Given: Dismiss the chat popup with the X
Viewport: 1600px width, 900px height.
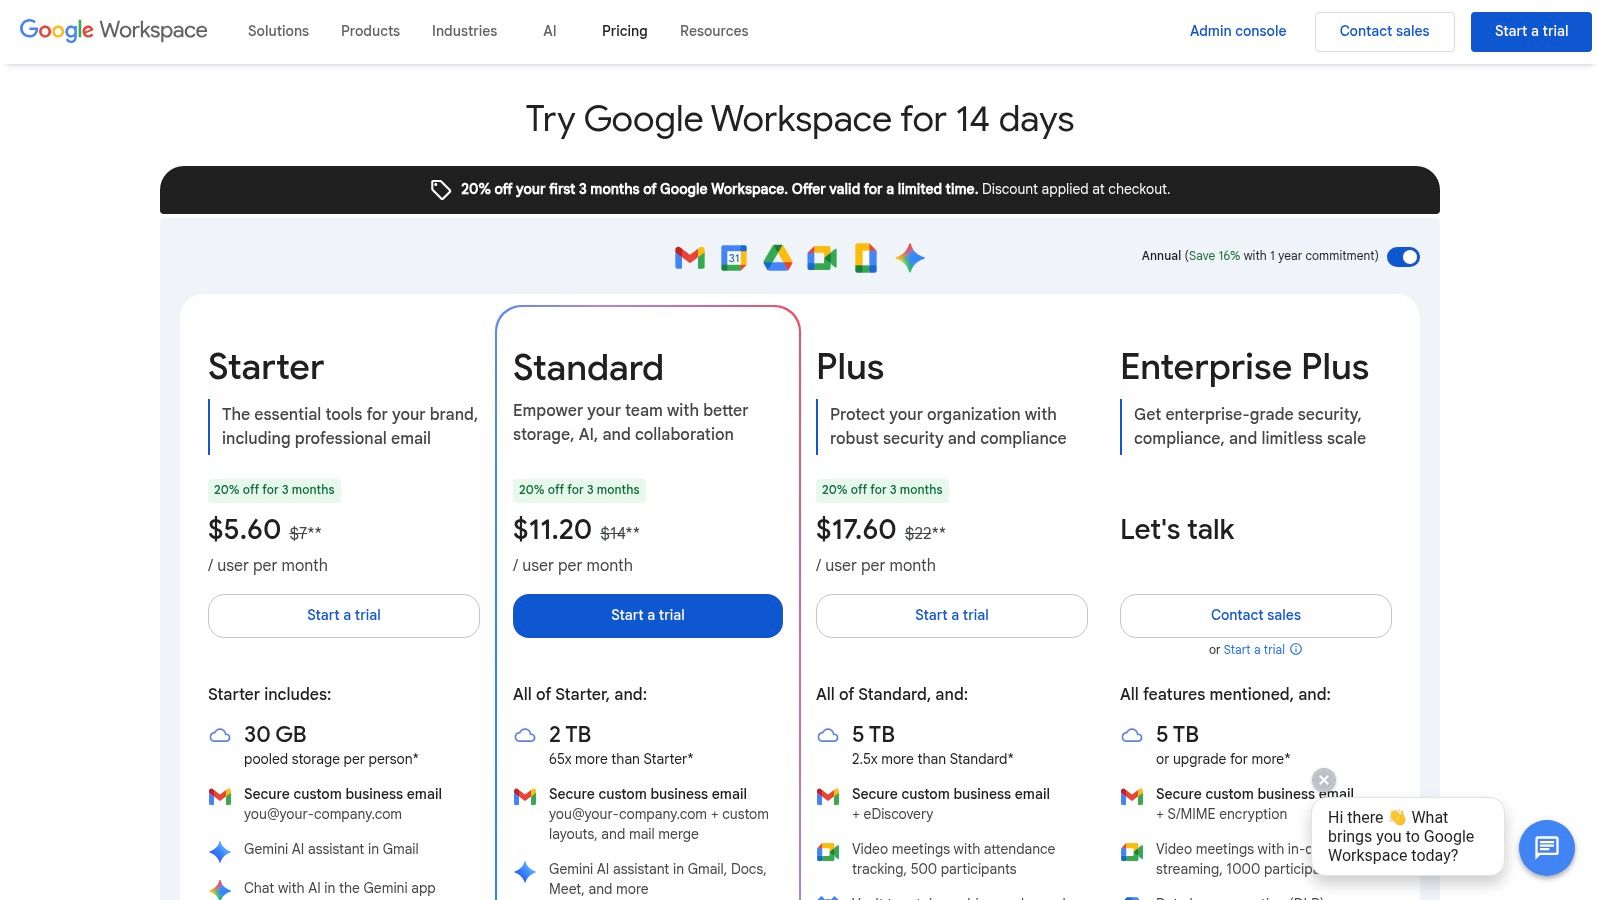Looking at the screenshot, I should coord(1323,779).
